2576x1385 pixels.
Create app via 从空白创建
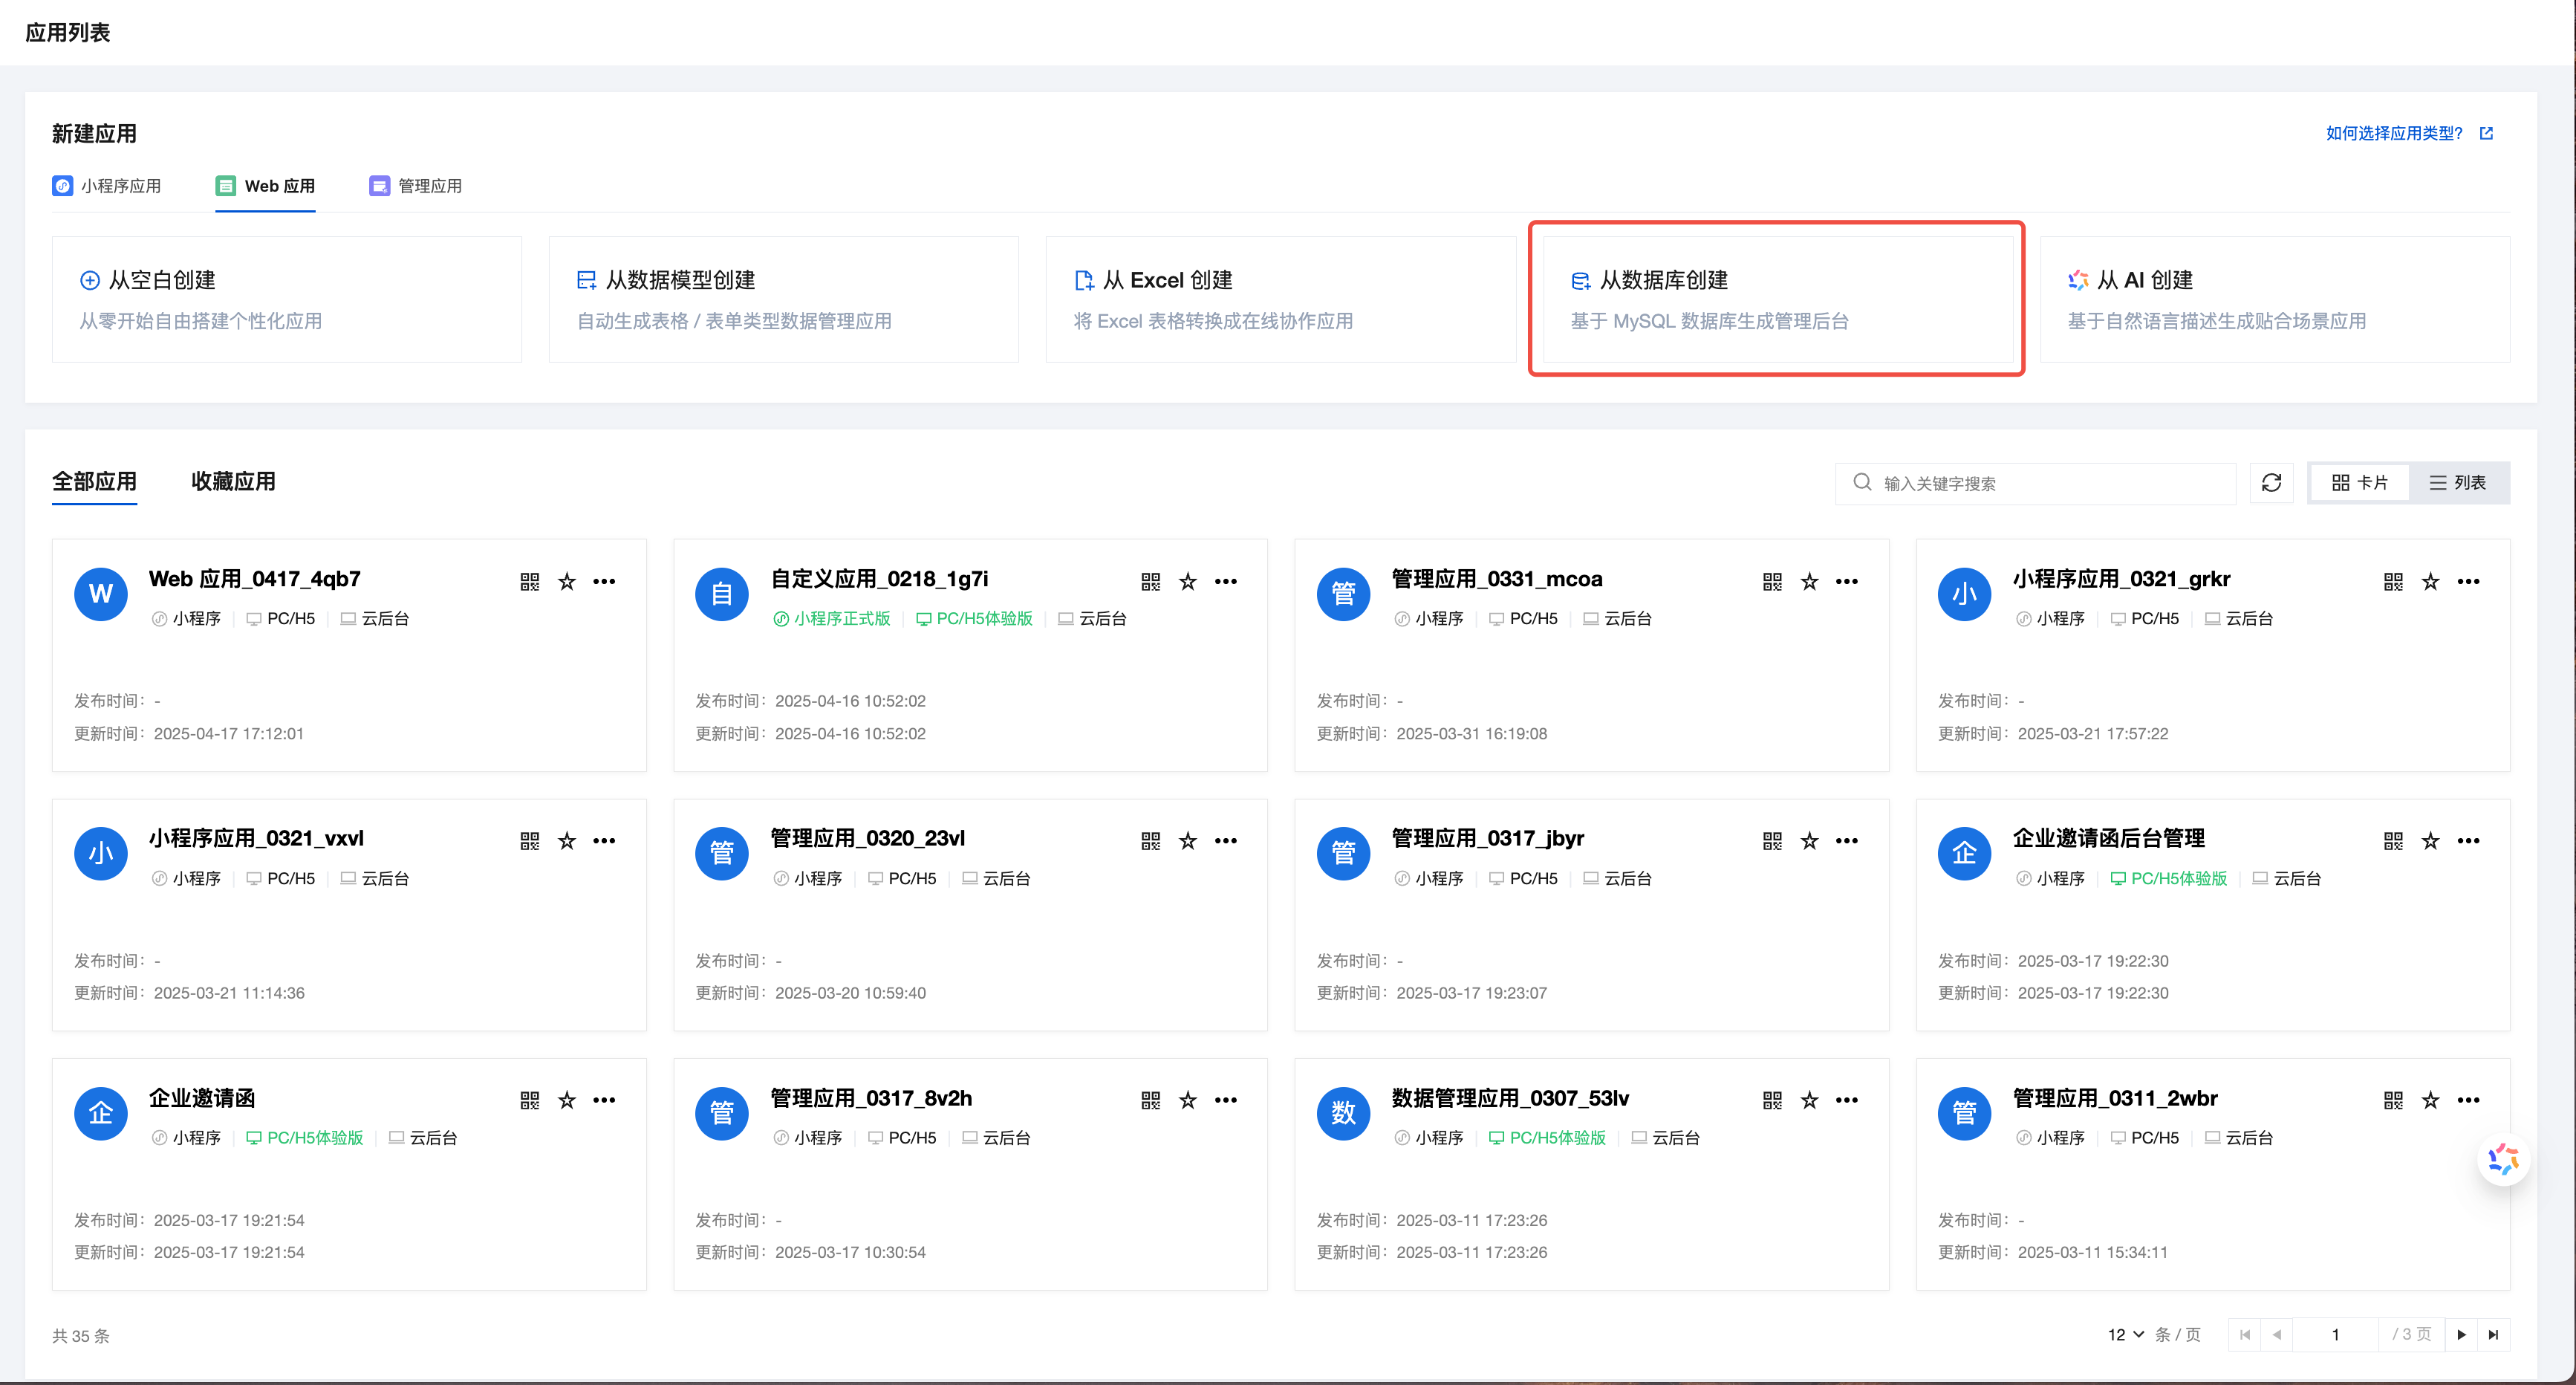287,299
